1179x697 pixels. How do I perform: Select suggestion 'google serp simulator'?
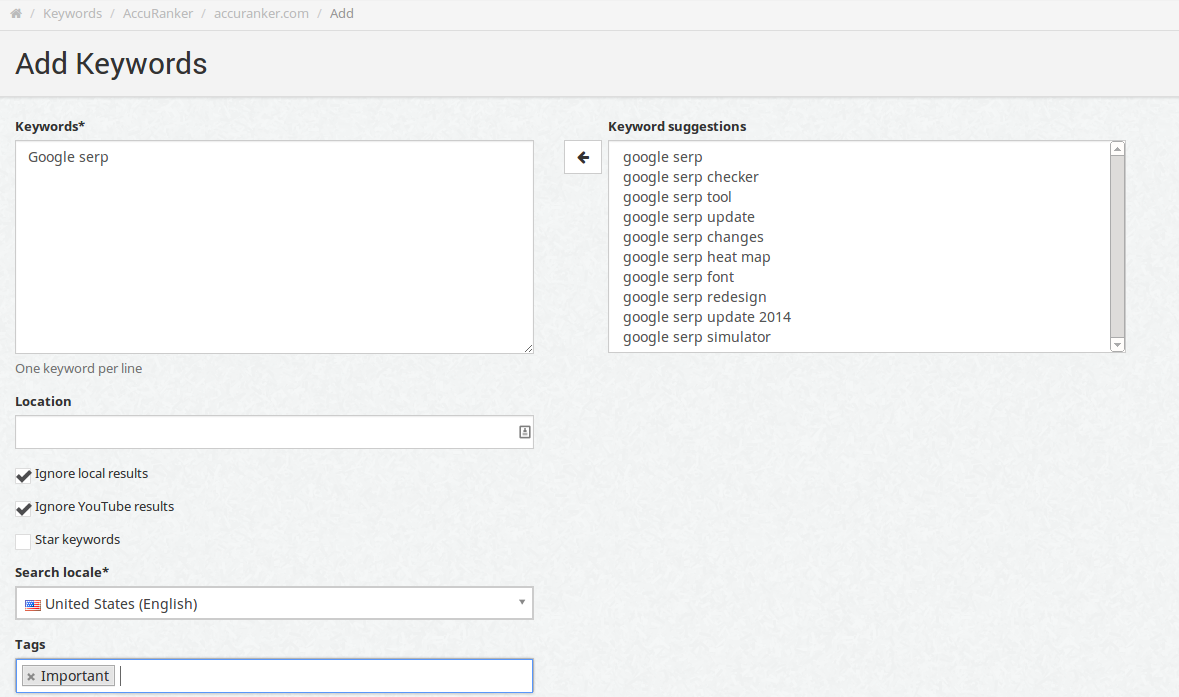[696, 338]
